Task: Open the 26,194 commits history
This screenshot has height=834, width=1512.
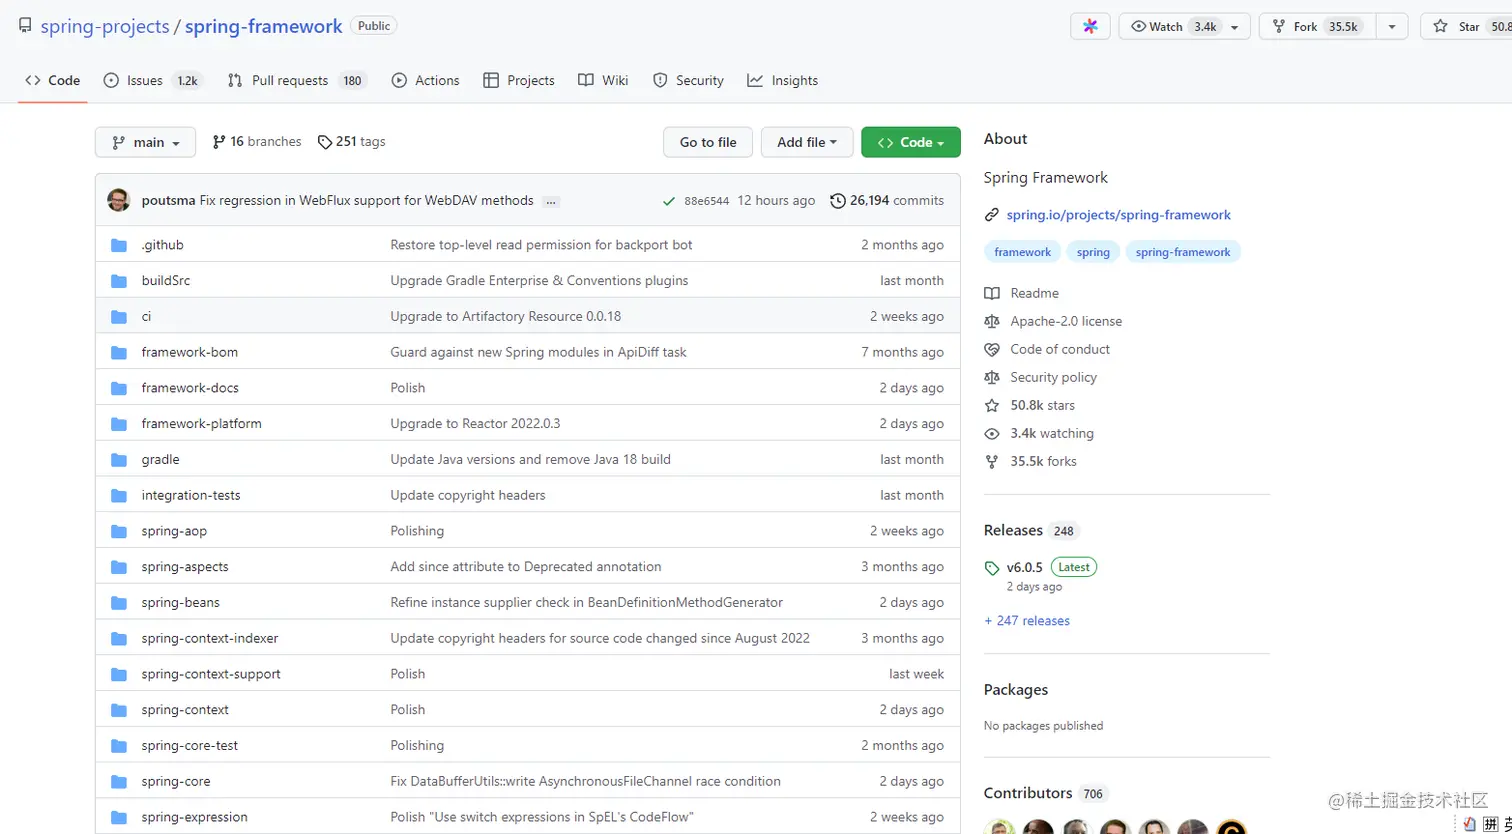Action: coord(887,201)
